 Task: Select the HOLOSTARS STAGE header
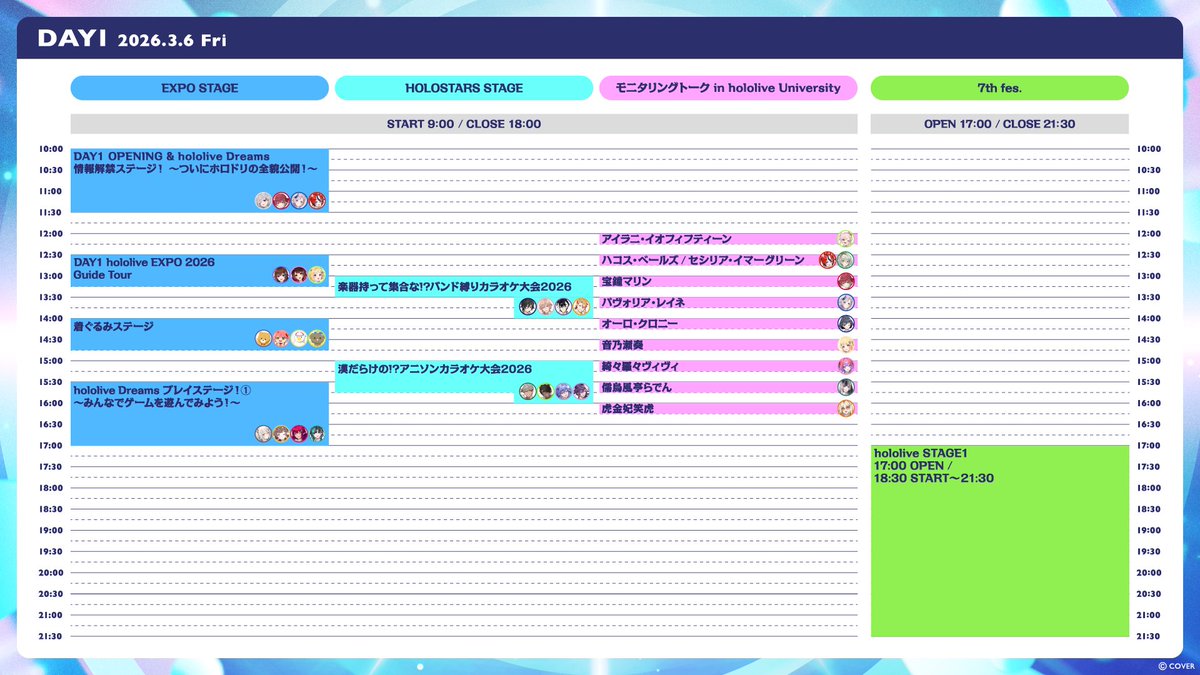[x=464, y=88]
